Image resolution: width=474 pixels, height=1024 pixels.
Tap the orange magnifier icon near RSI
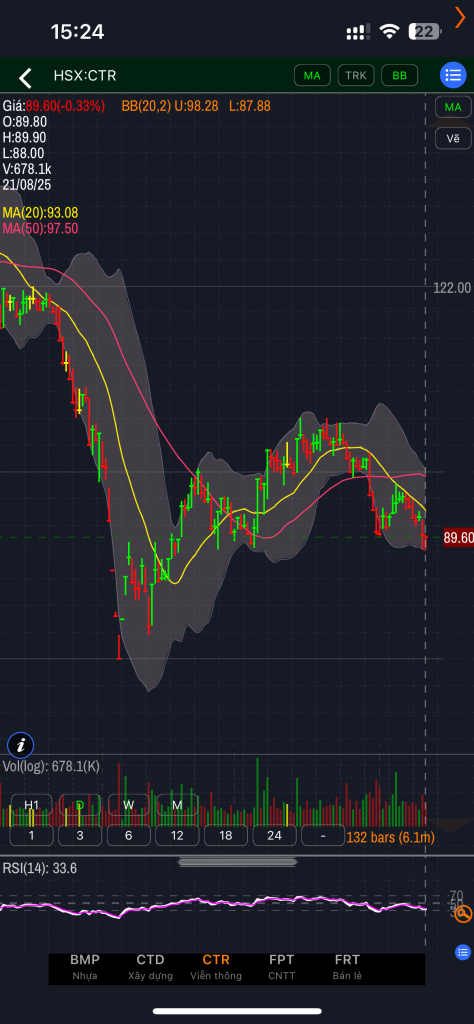click(463, 914)
